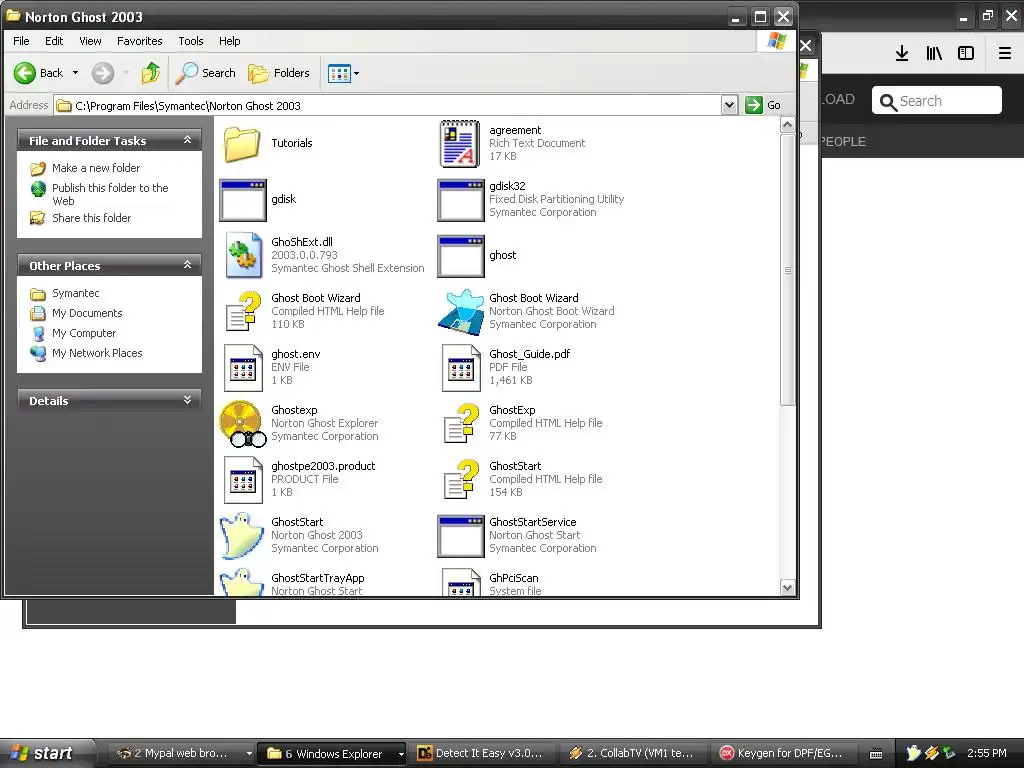Screen dimensions: 1024x768
Task: Select the gdisk32 partitioning utility icon
Action: point(460,200)
